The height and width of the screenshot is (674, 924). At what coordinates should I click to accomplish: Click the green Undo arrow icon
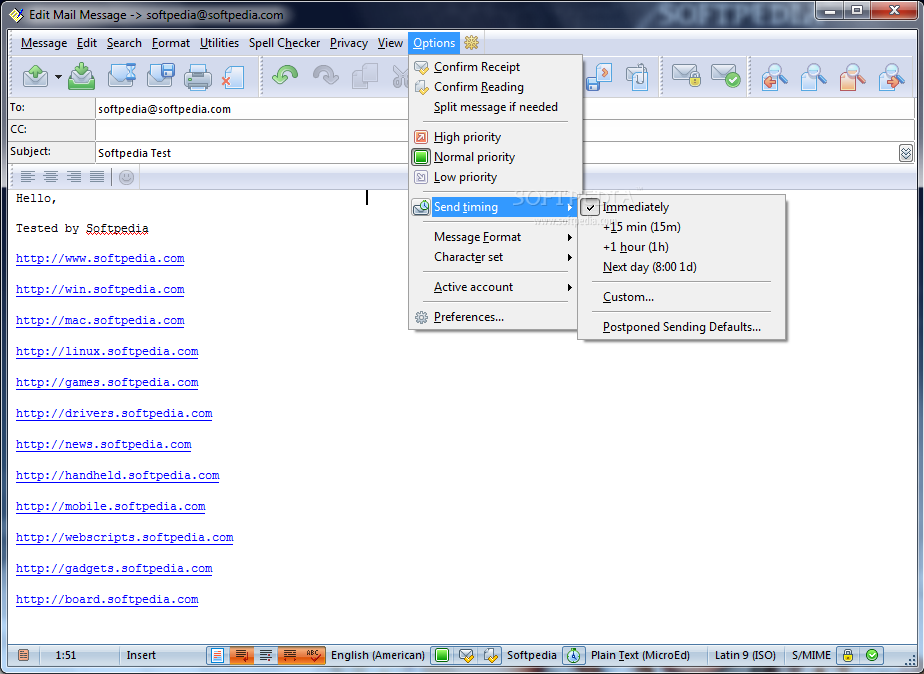click(285, 76)
